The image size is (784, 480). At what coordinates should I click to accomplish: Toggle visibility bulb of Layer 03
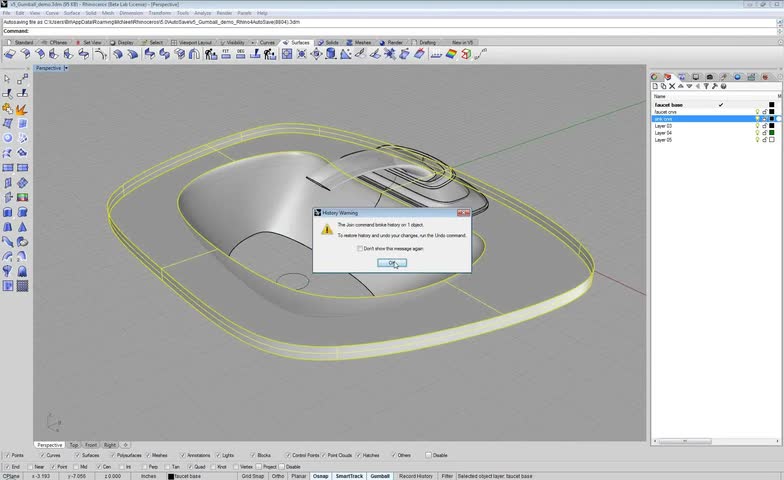757,126
